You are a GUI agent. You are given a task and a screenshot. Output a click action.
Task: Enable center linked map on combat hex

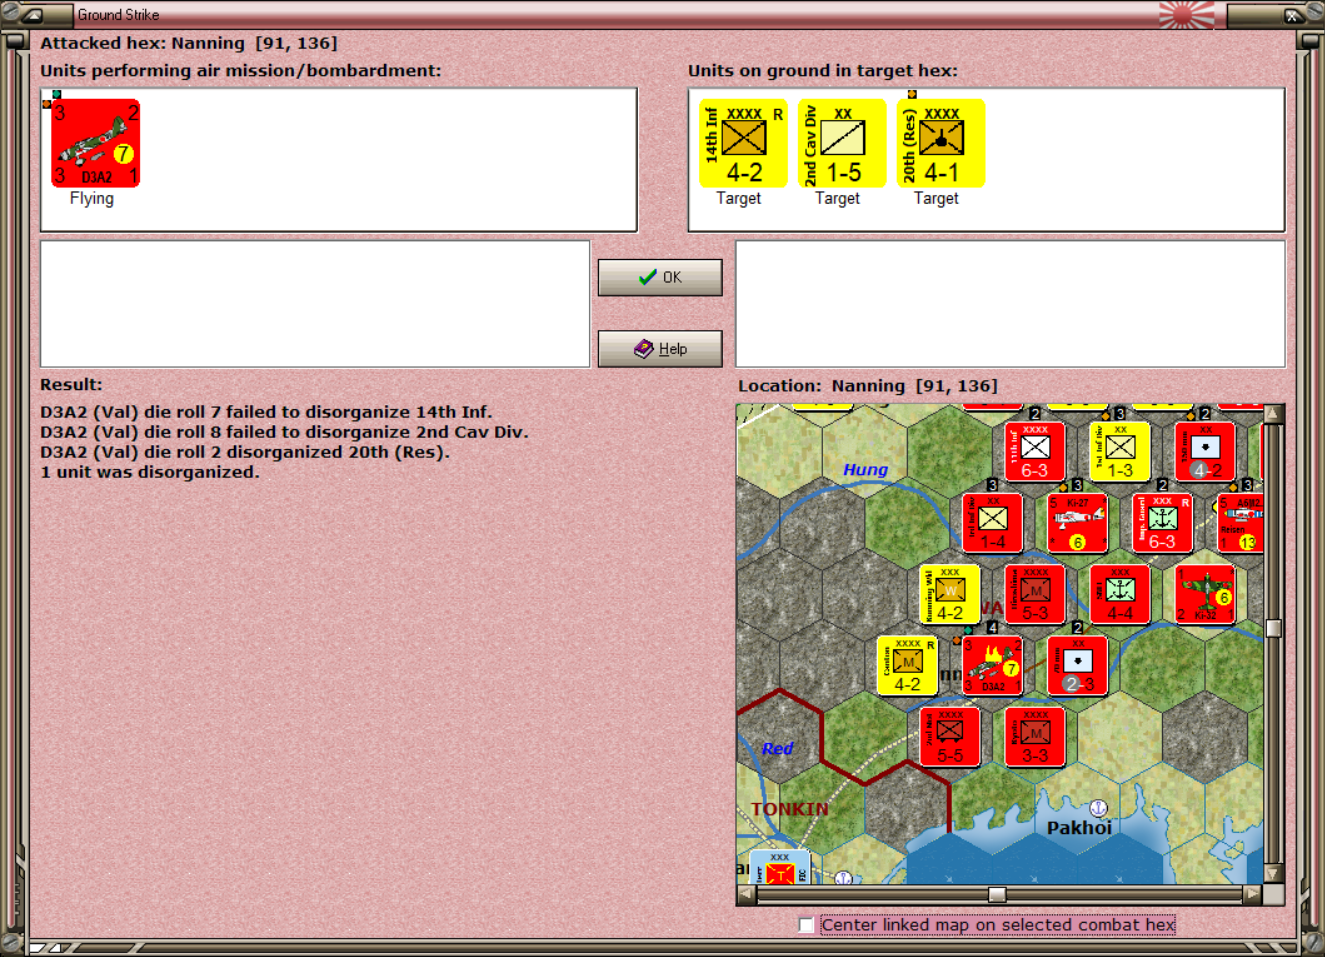point(806,925)
